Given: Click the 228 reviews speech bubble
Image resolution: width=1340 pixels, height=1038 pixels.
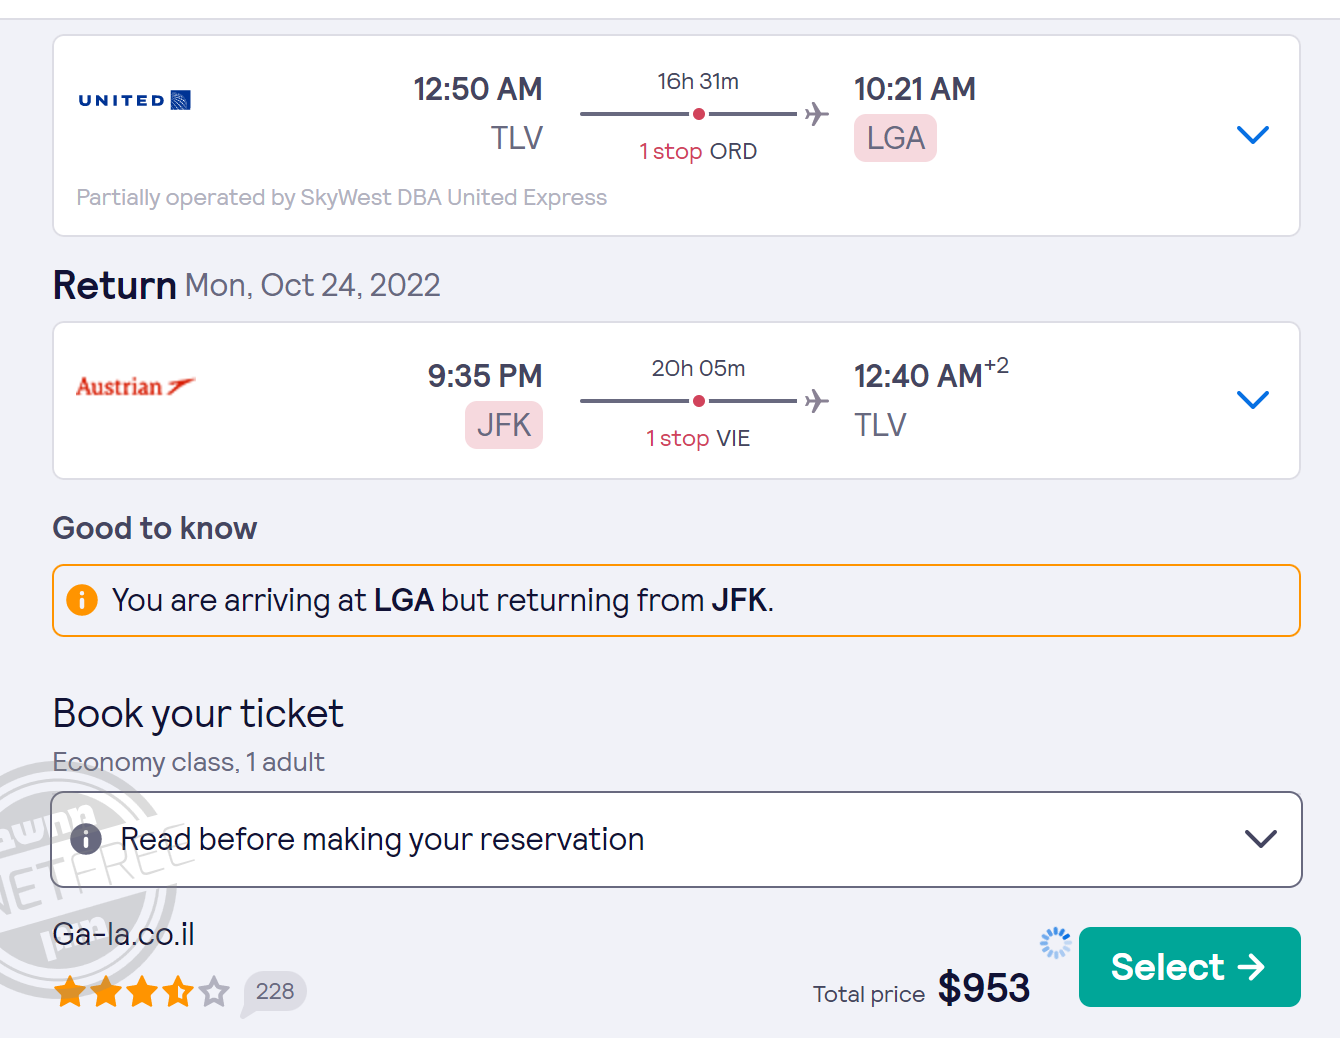Looking at the screenshot, I should 274,992.
